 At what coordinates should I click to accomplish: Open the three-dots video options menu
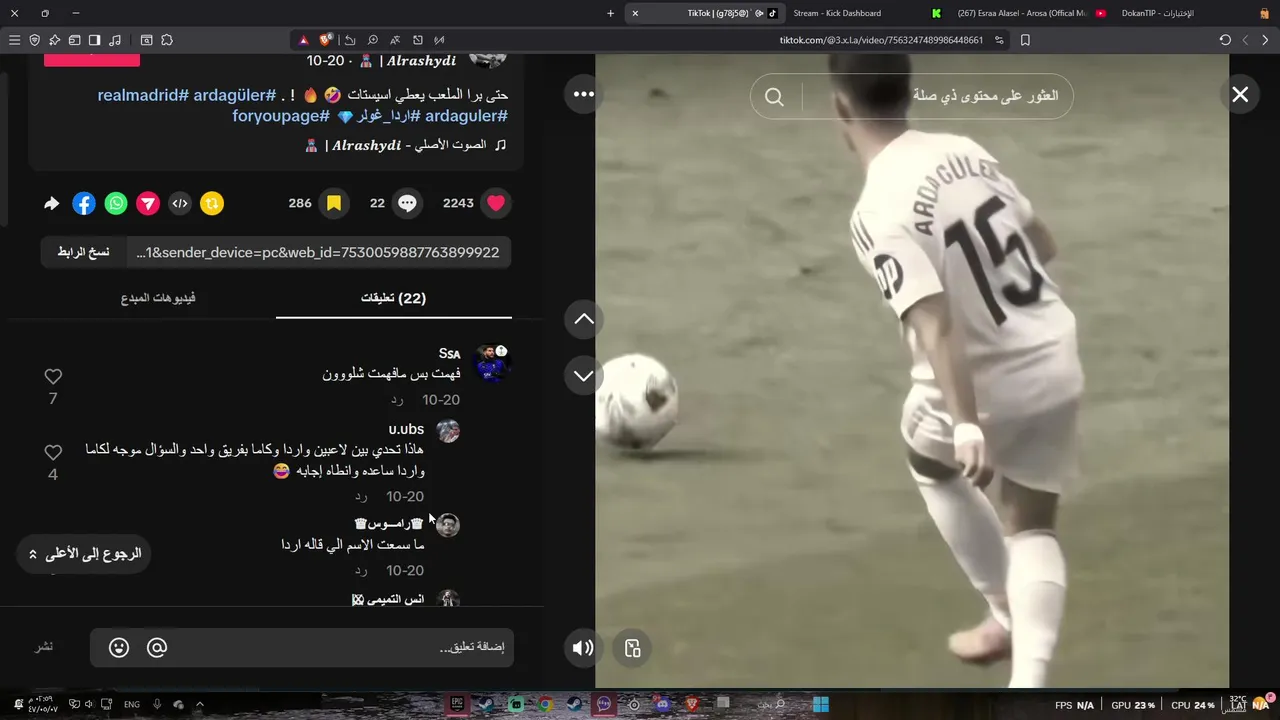click(x=584, y=94)
